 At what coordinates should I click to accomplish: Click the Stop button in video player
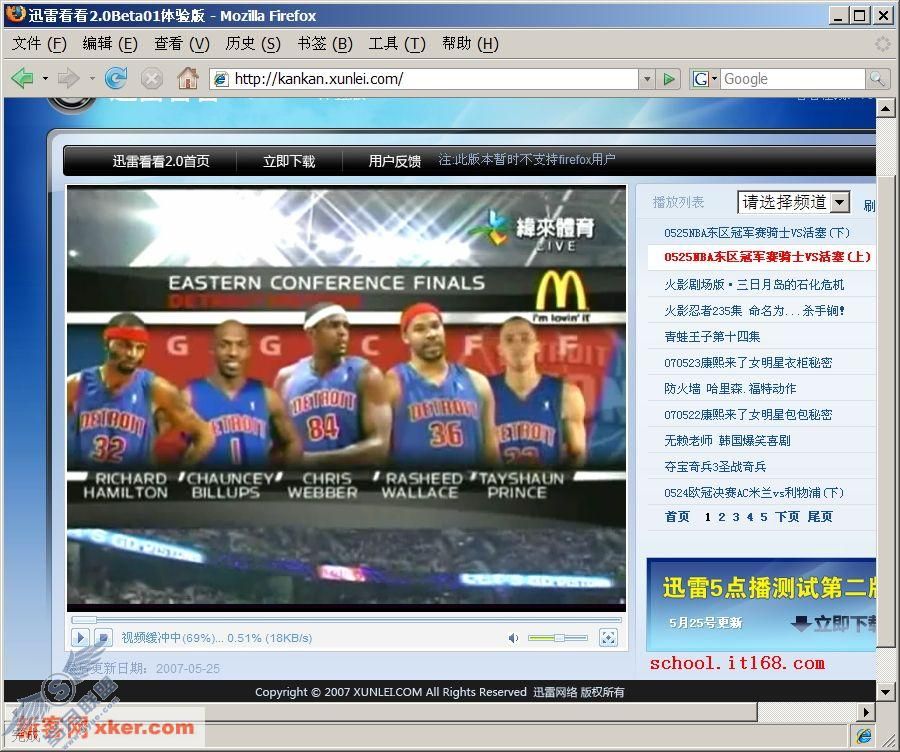[103, 637]
